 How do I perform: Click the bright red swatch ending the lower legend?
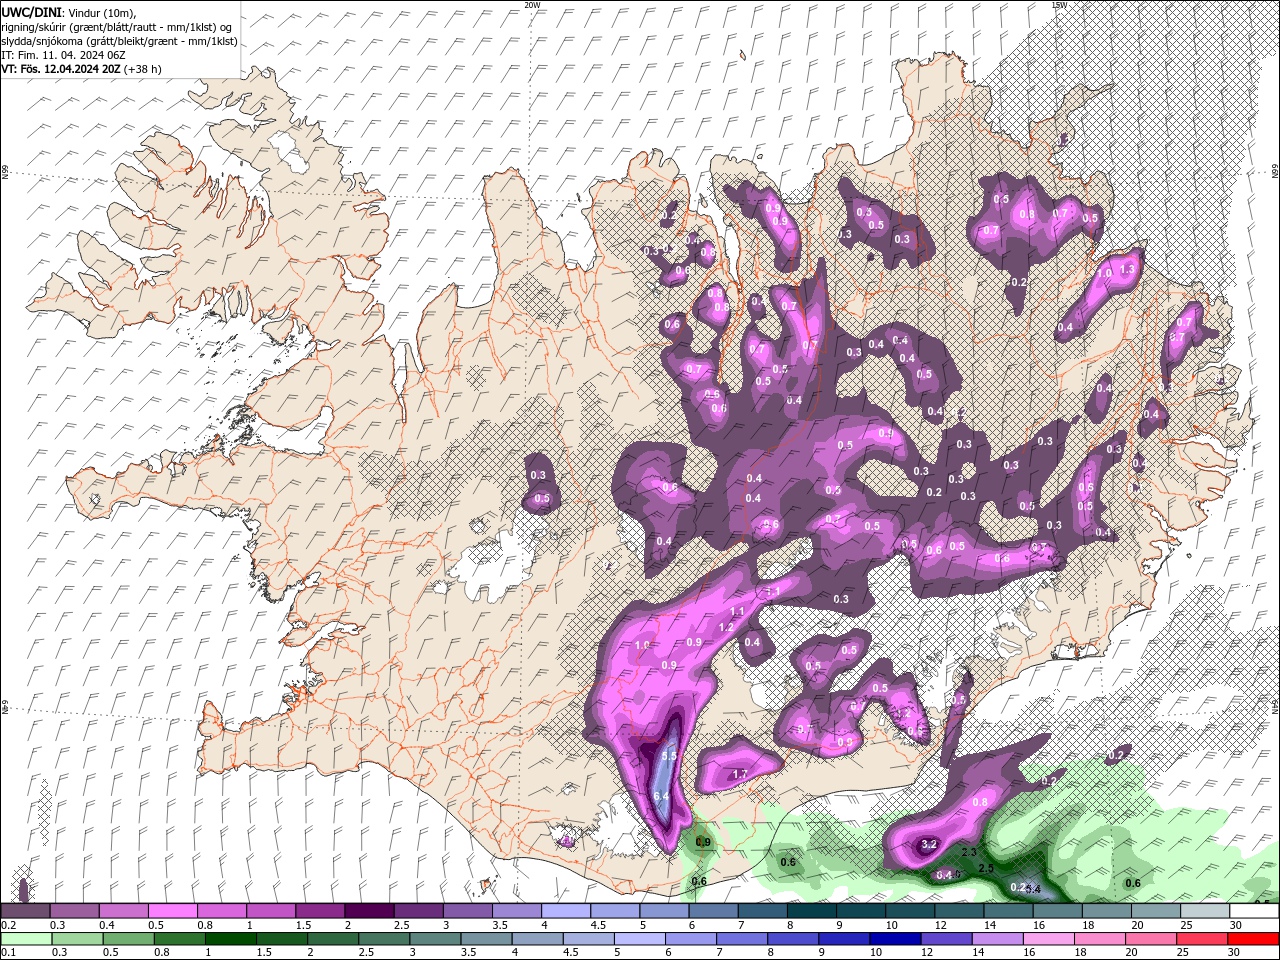point(1254,939)
